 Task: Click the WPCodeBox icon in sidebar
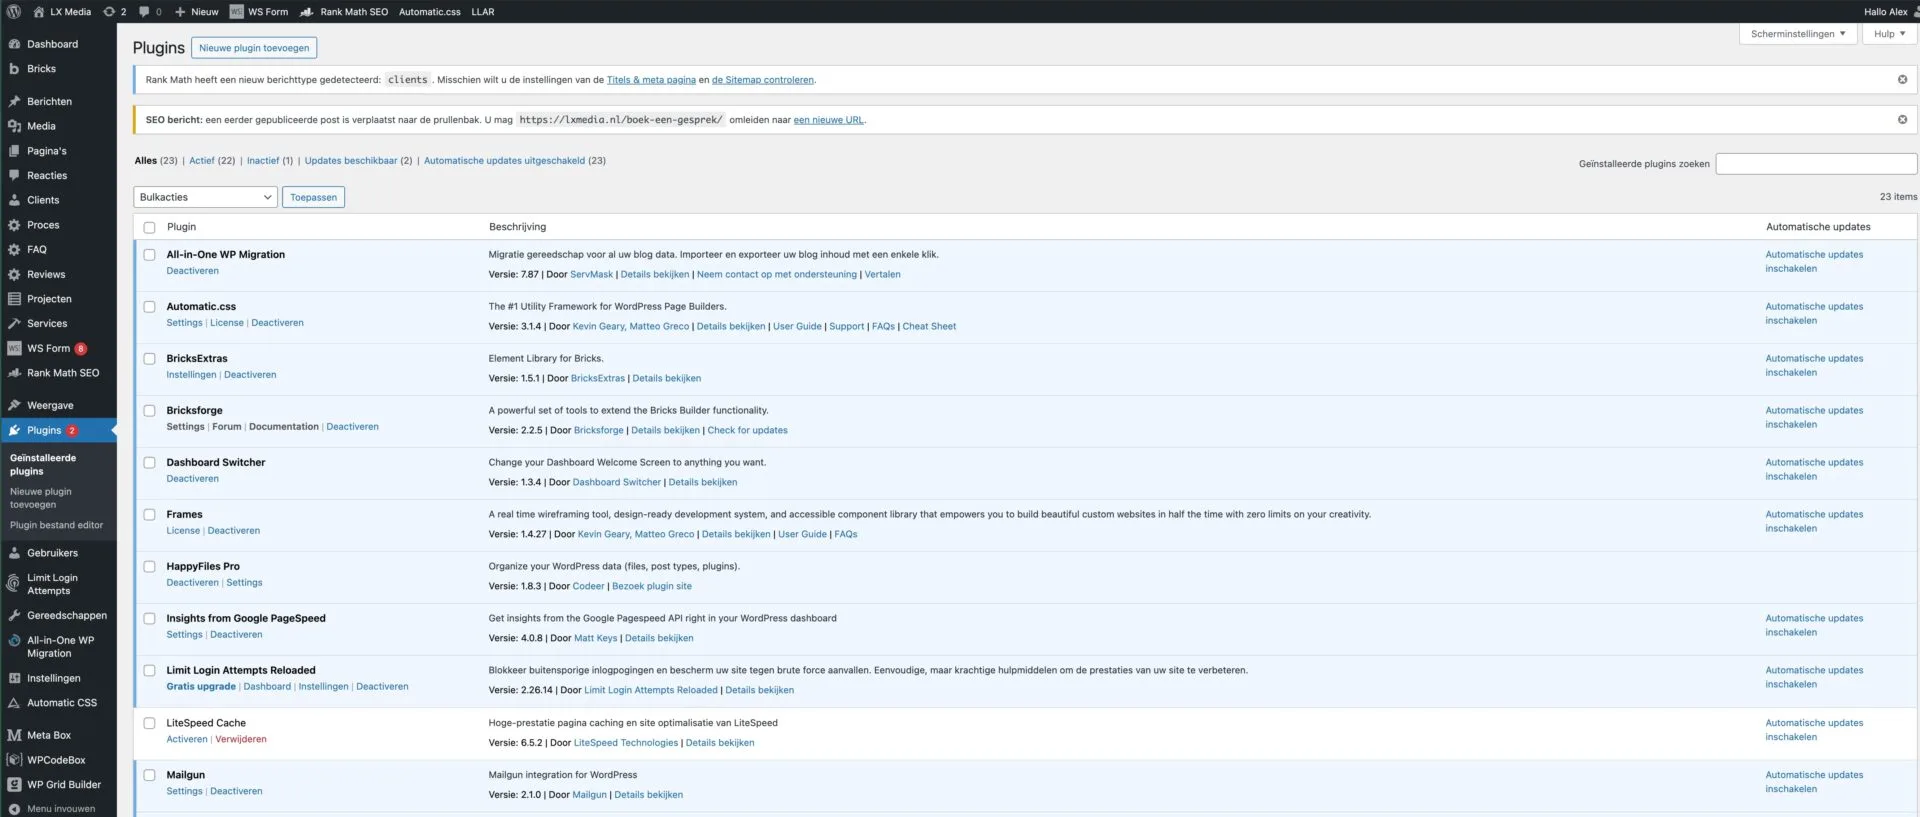14,760
